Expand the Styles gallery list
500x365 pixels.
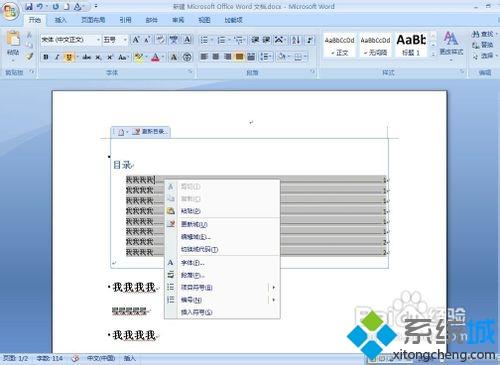[433, 55]
